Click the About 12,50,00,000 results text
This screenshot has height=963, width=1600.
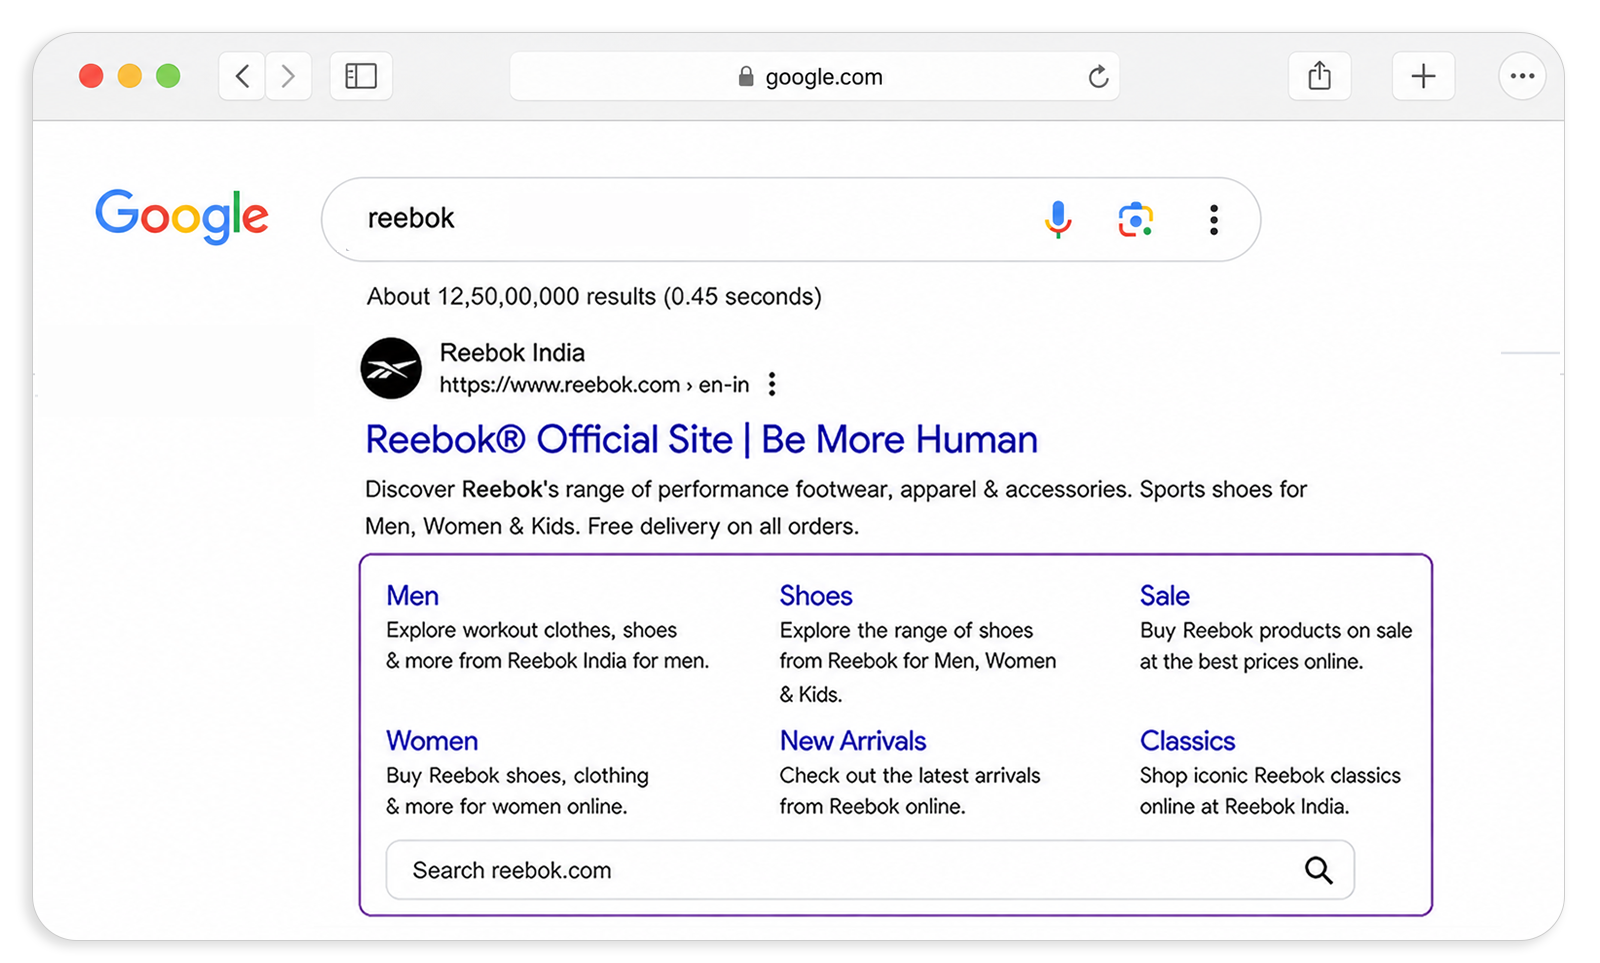594,297
